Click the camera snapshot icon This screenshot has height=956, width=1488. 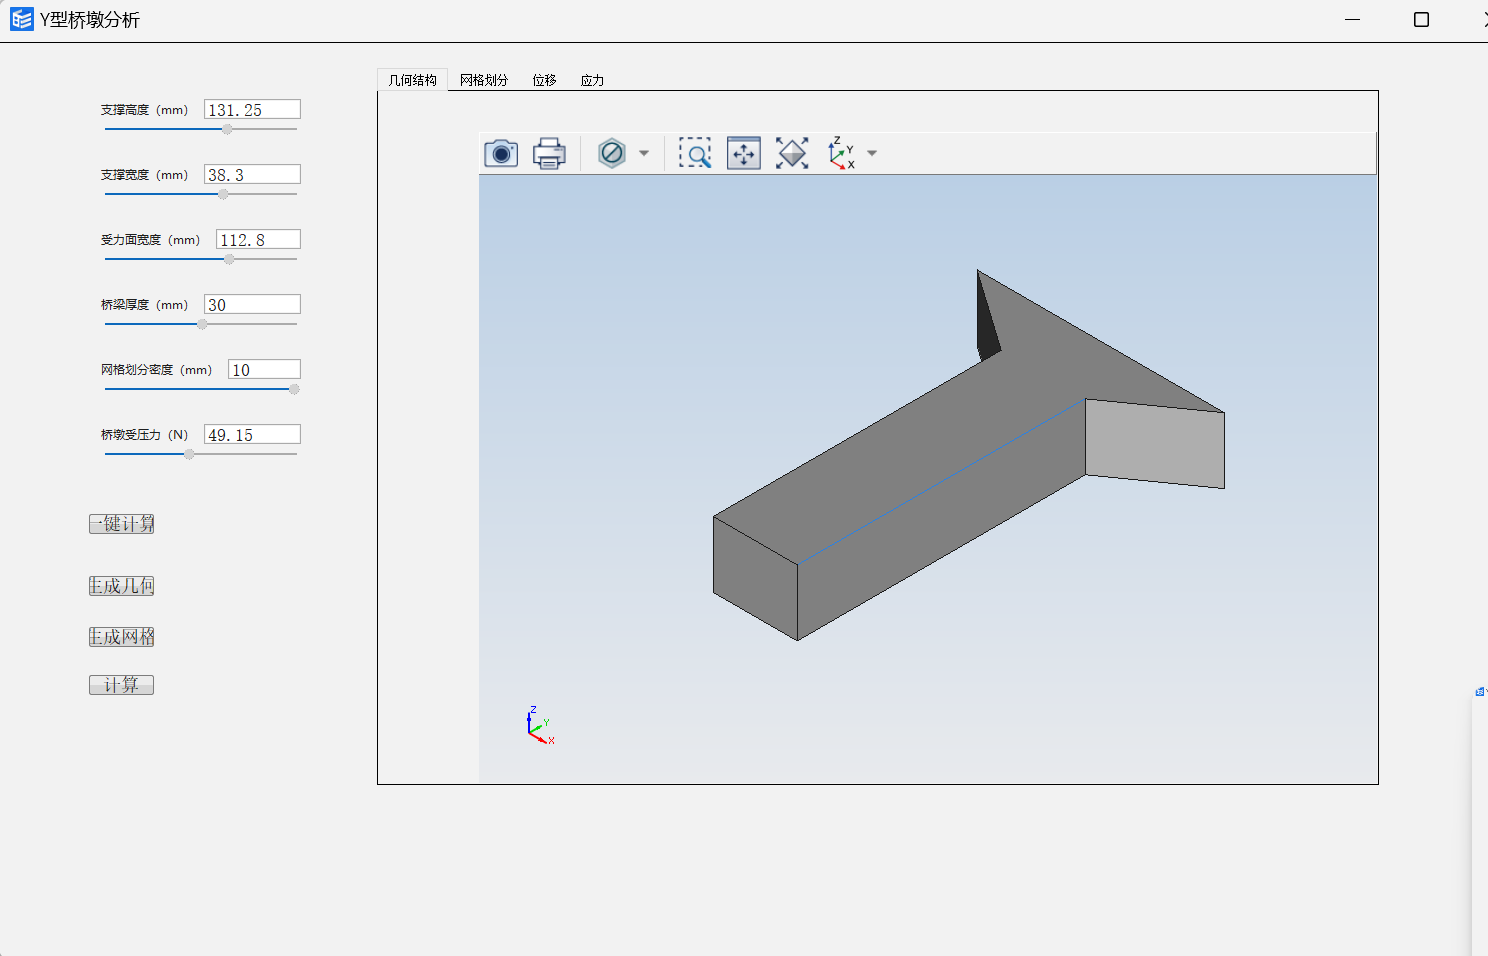tap(501, 153)
